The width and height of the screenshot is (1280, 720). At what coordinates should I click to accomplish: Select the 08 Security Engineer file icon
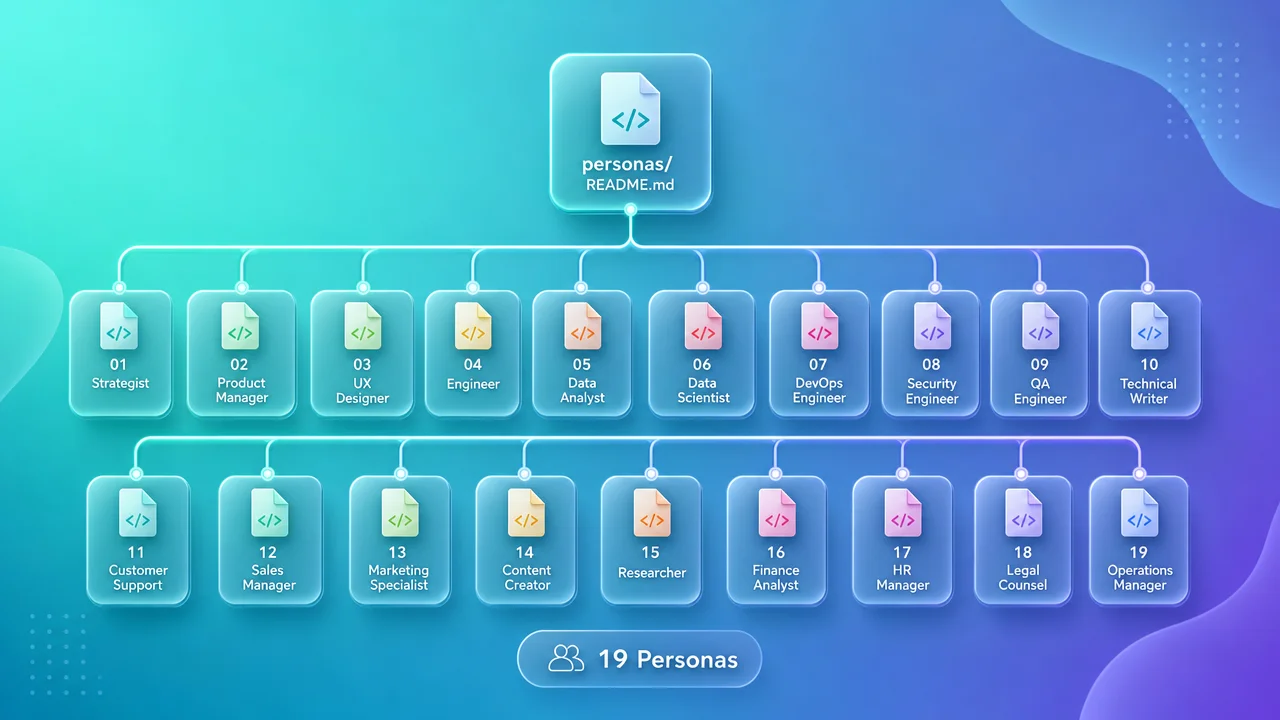(x=932, y=326)
